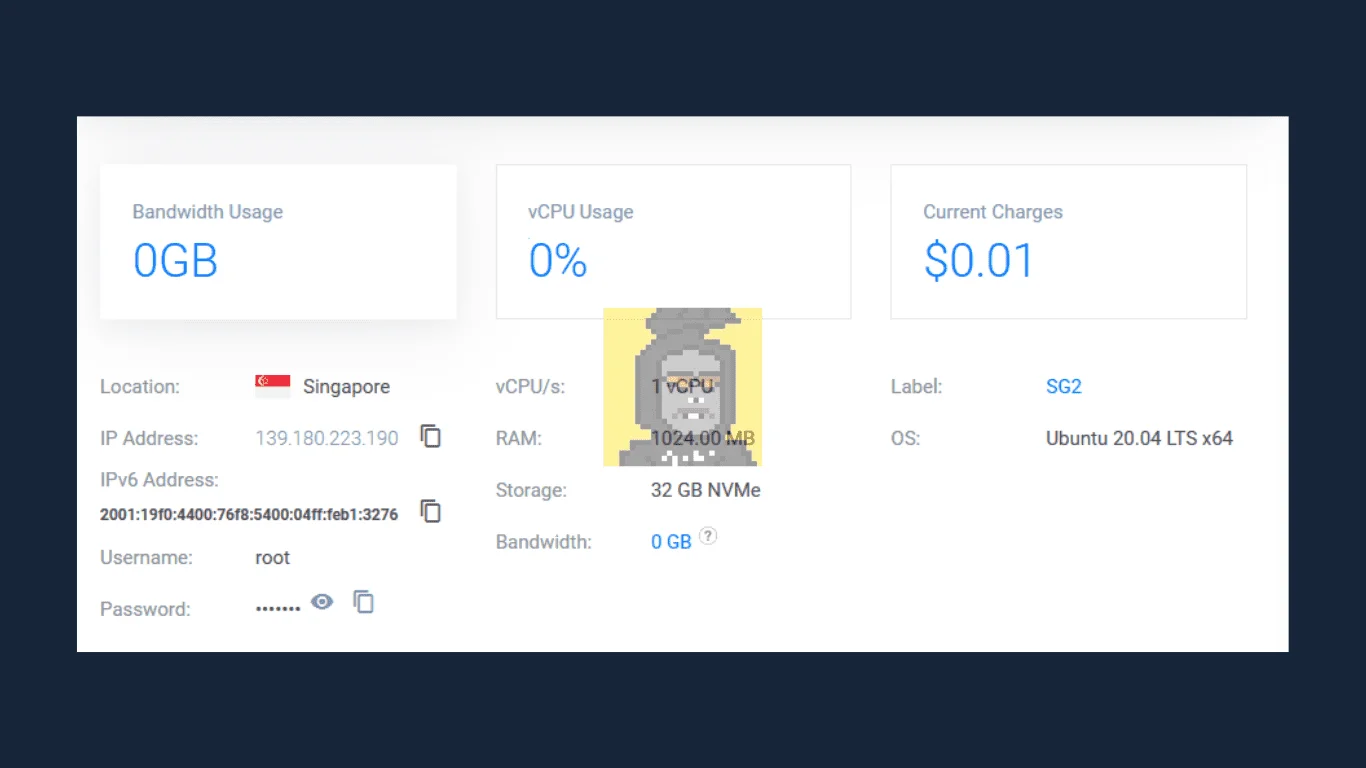Image resolution: width=1366 pixels, height=768 pixels.
Task: Click the Ubuntu 20.04 LTS x64 text
Action: point(1139,438)
